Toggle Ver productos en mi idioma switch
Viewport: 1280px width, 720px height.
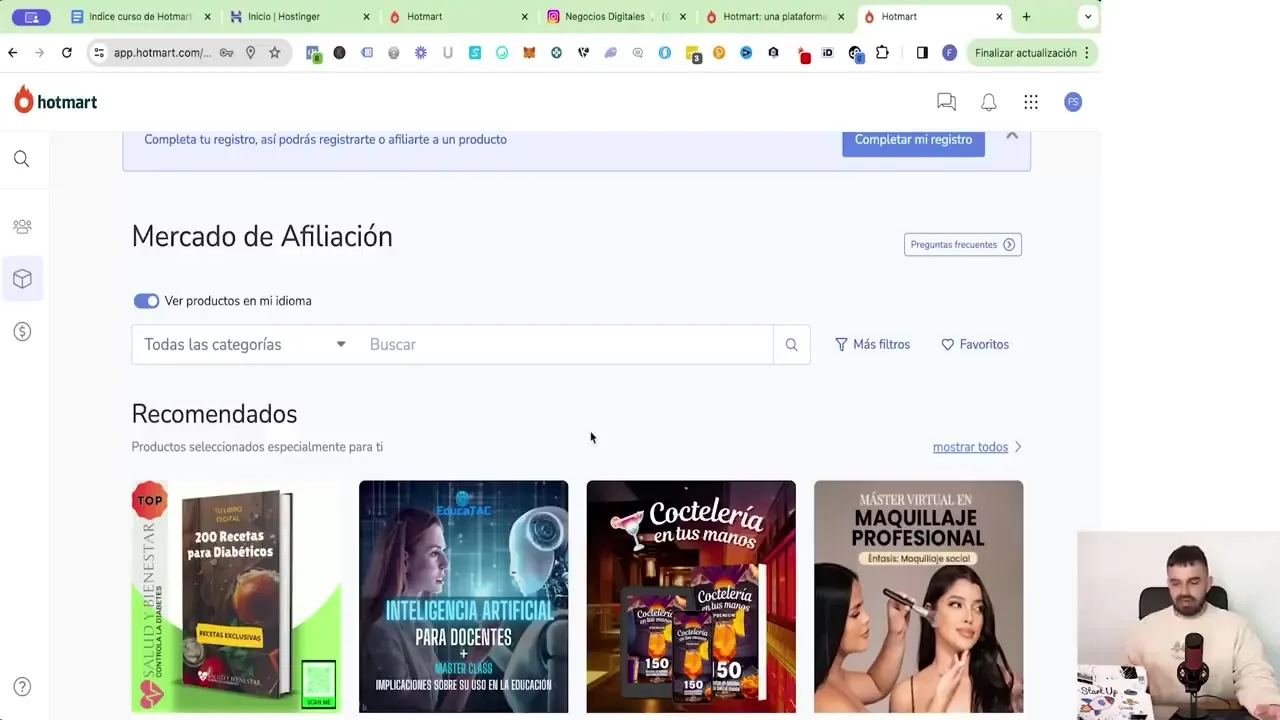pos(146,301)
